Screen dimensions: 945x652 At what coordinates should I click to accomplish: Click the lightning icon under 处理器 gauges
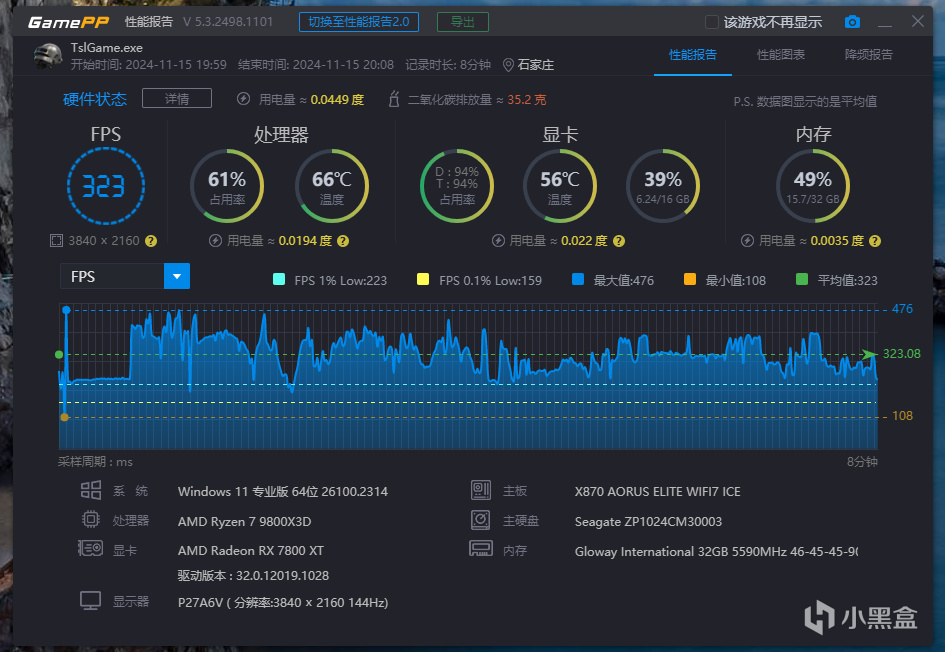click(215, 241)
